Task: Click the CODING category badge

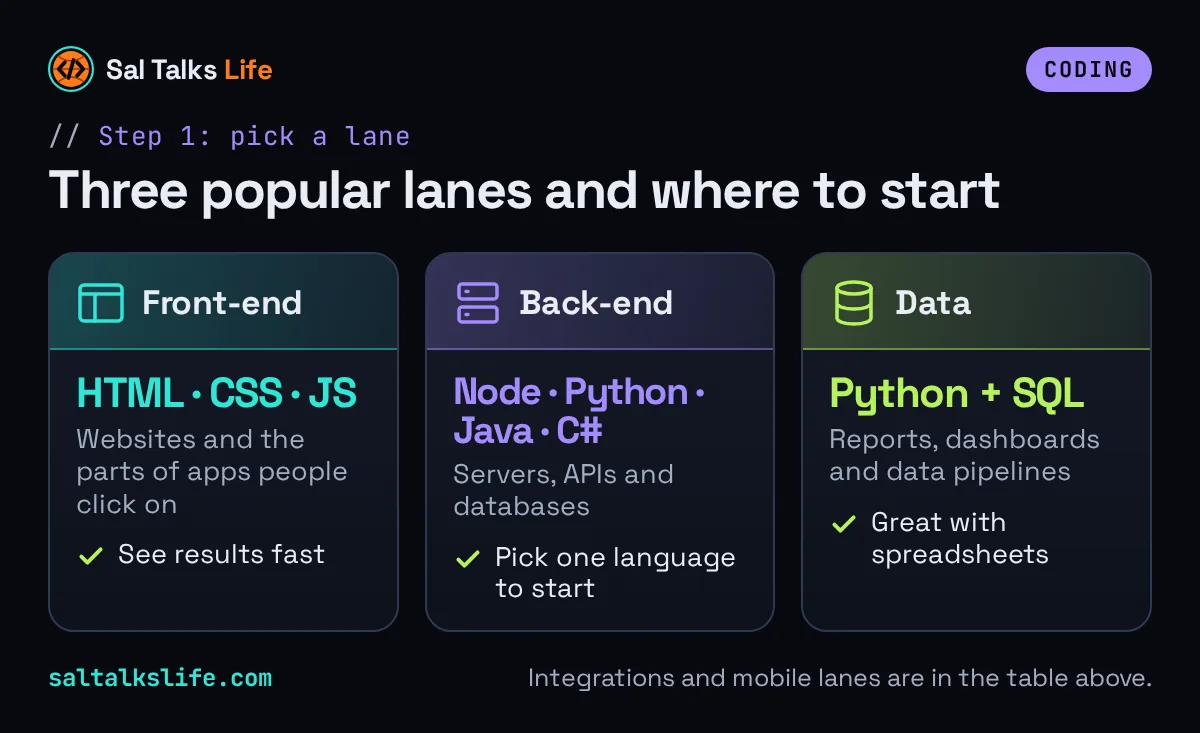Action: (x=1088, y=70)
